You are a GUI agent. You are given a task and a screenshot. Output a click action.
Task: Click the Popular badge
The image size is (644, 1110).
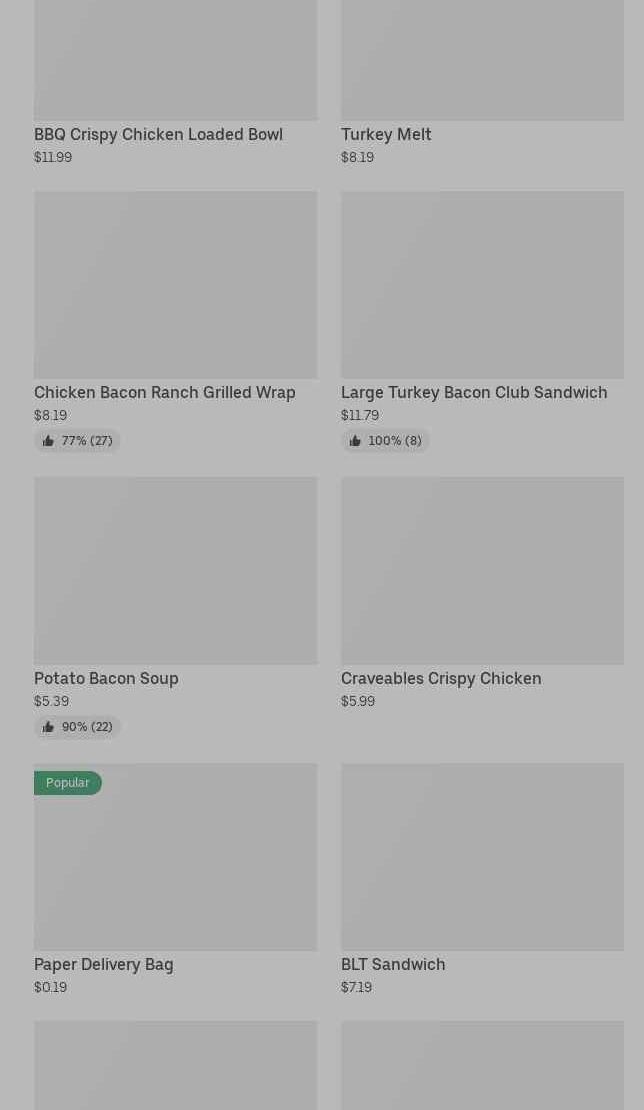pyautogui.click(x=68, y=783)
